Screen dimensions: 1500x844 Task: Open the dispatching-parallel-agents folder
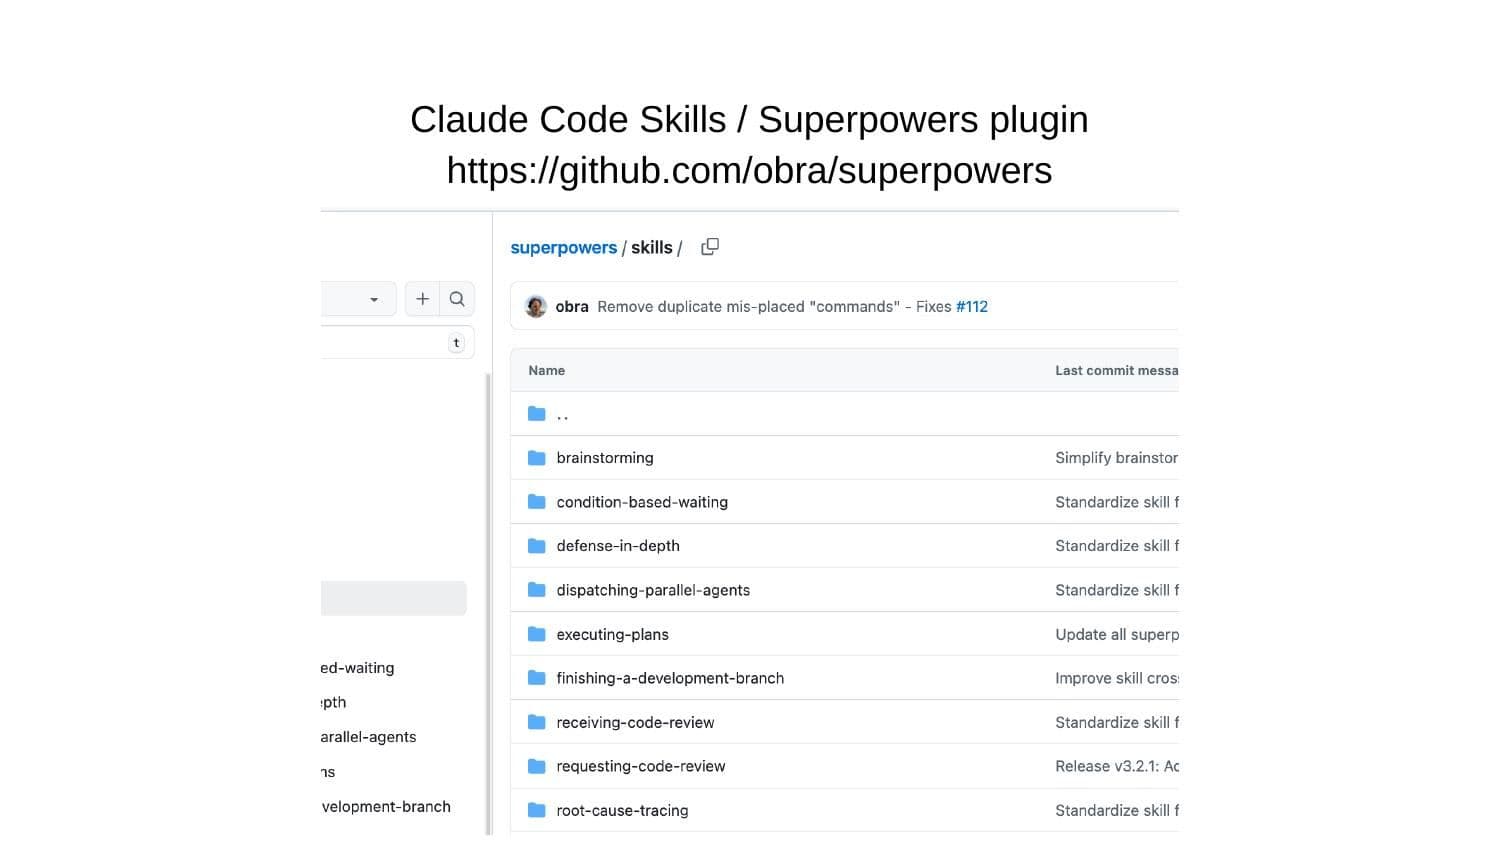(653, 590)
